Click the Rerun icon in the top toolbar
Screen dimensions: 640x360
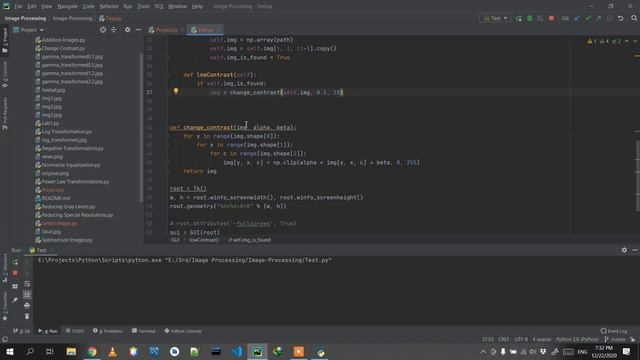click(x=518, y=18)
